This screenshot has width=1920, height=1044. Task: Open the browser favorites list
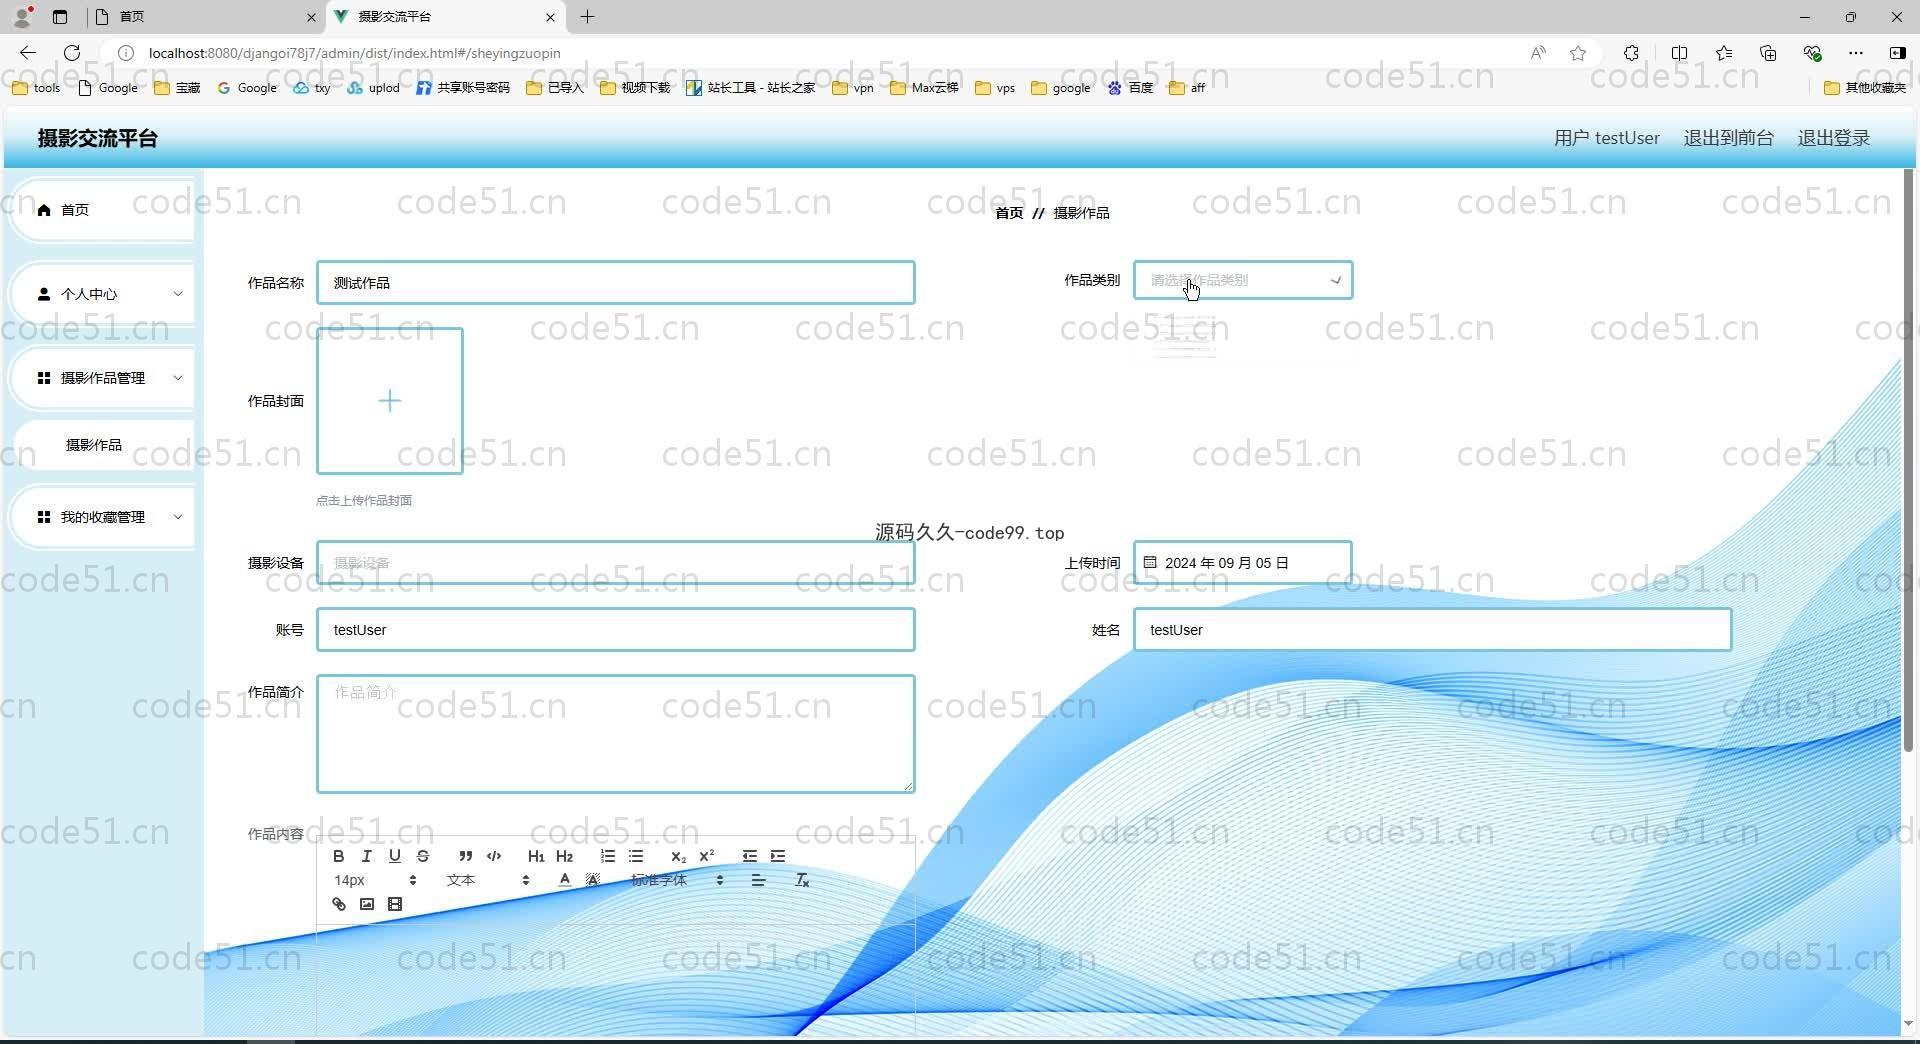1724,53
